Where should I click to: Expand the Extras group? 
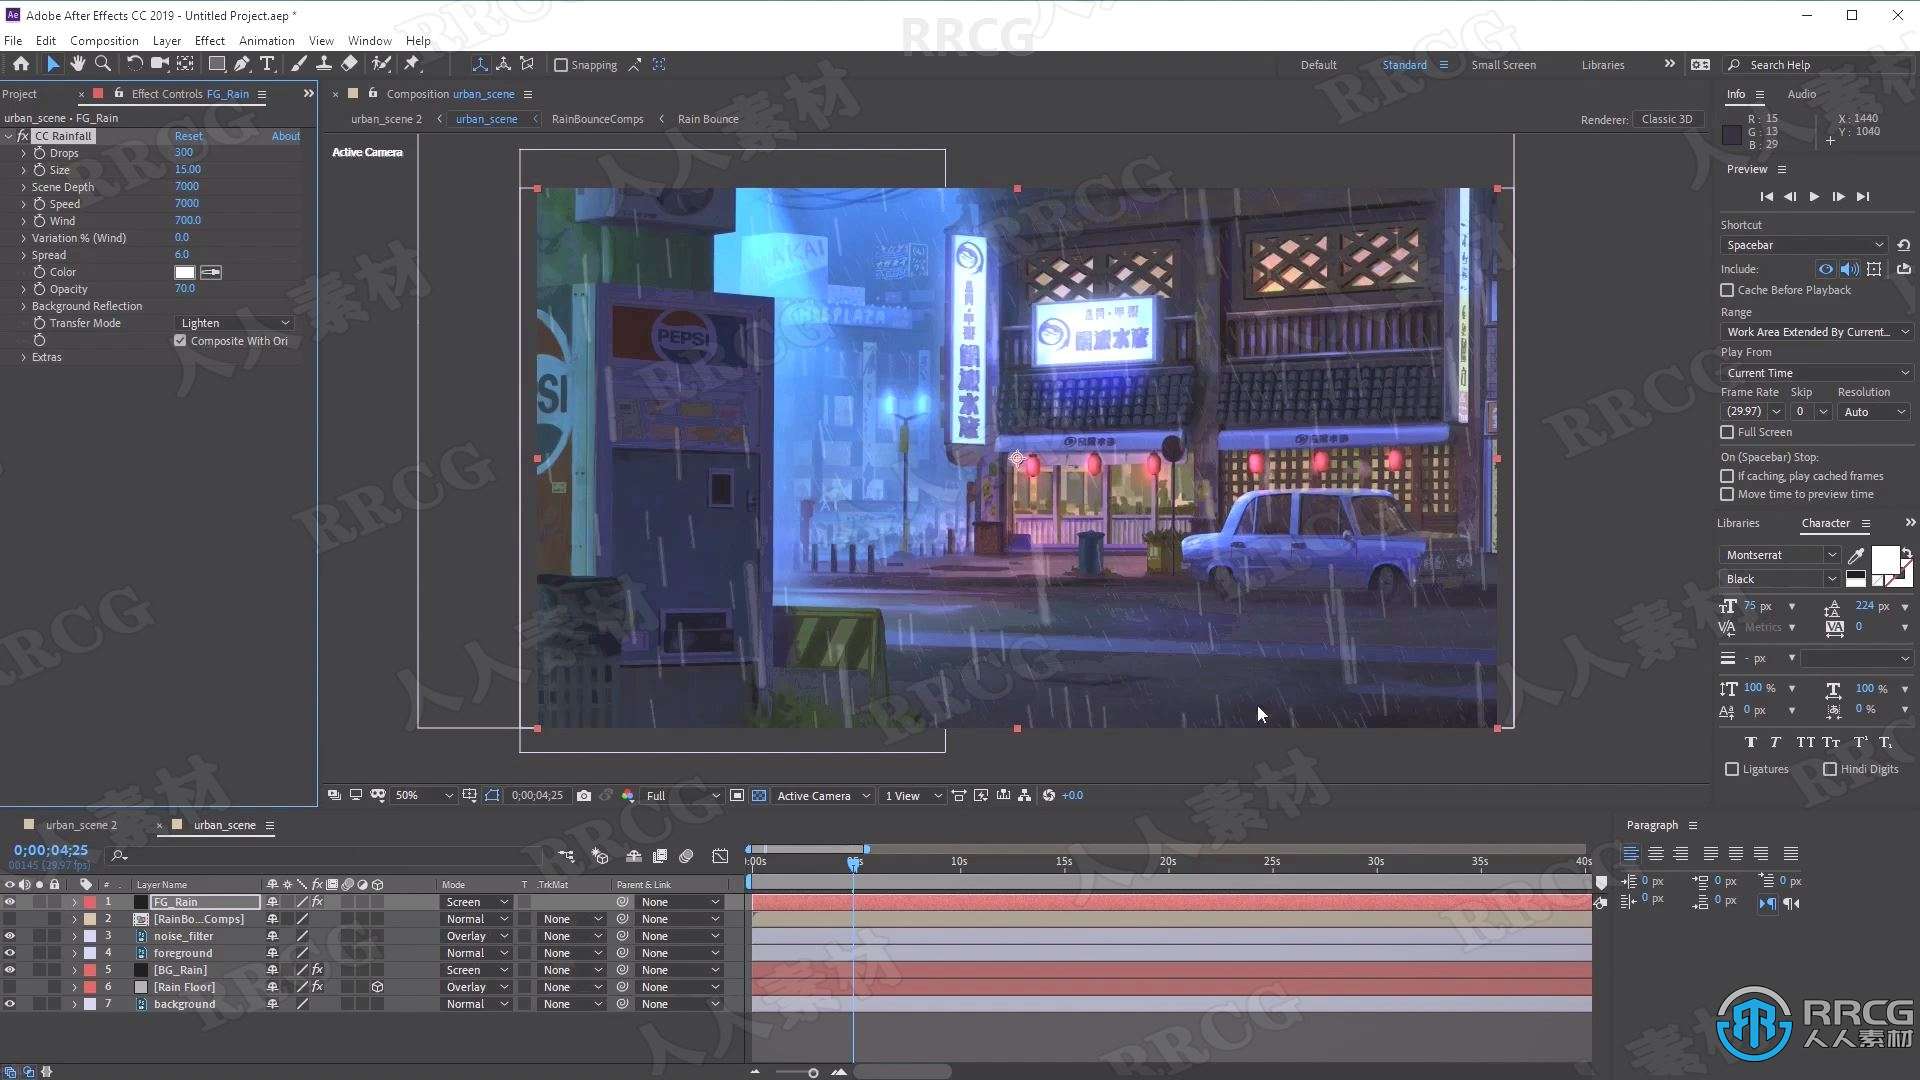23,357
